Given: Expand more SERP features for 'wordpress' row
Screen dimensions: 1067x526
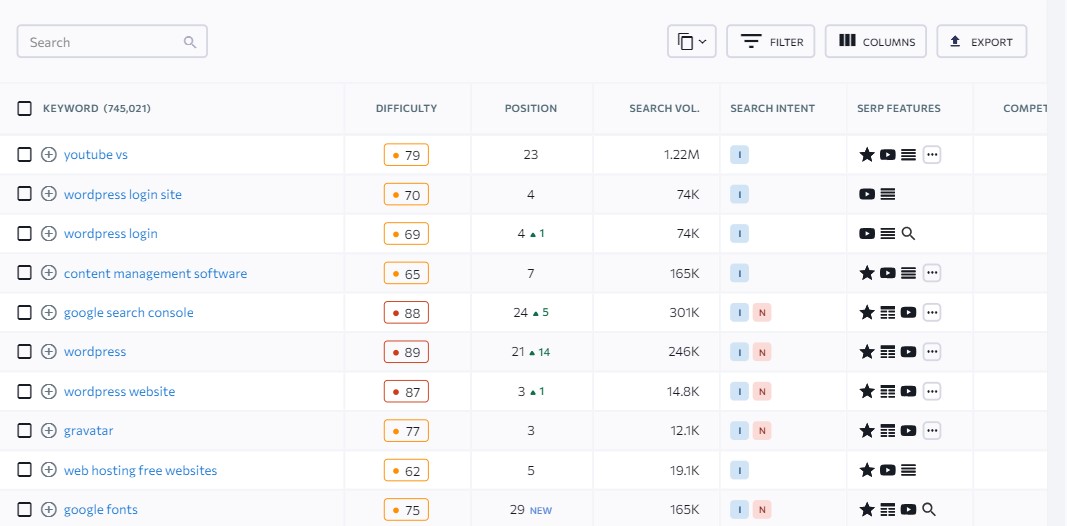Looking at the screenshot, I should (x=932, y=352).
